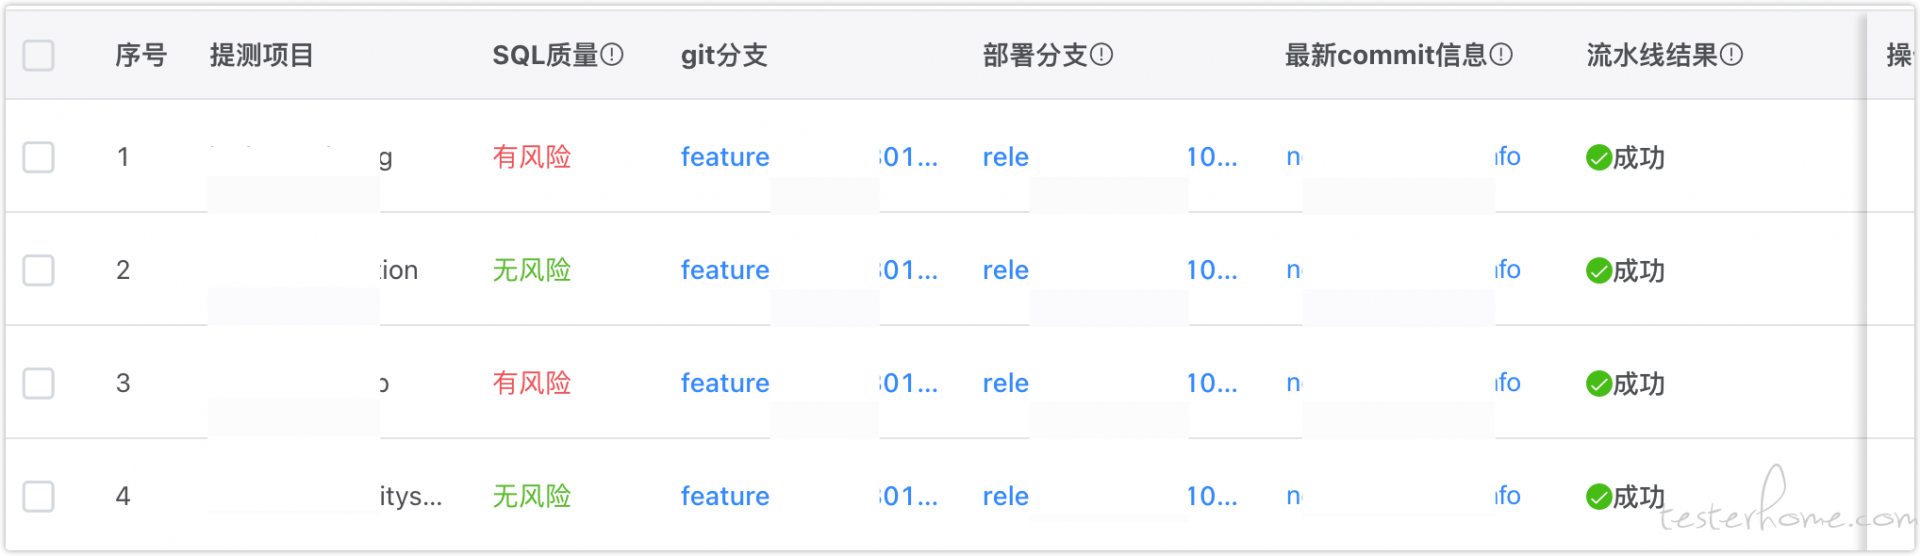This screenshot has height=556, width=1920.
Task: Toggle the select-all checkbox in header
Action: pos(39,55)
